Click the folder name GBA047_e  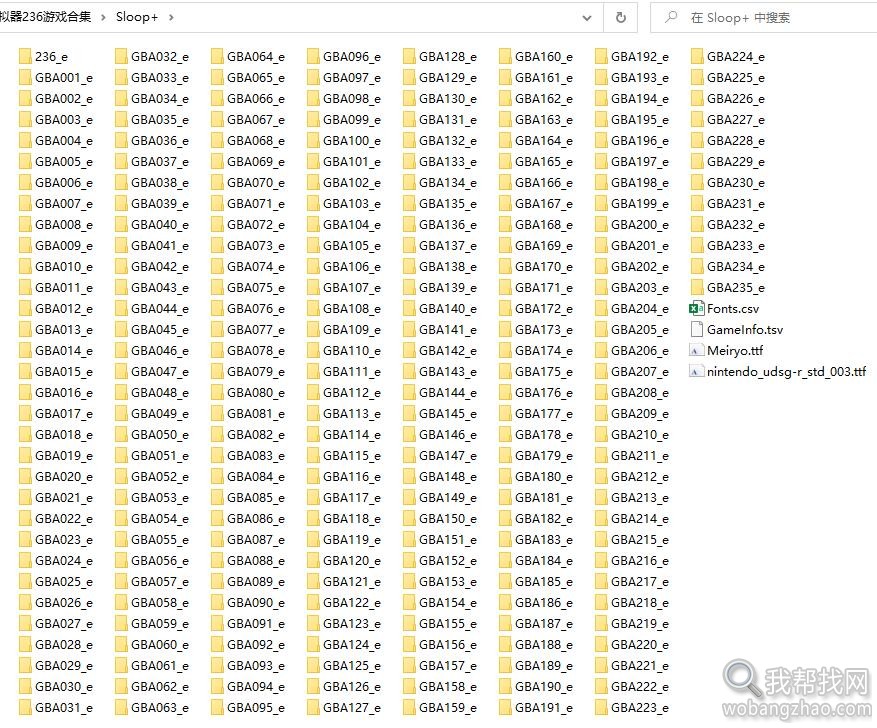pos(160,372)
